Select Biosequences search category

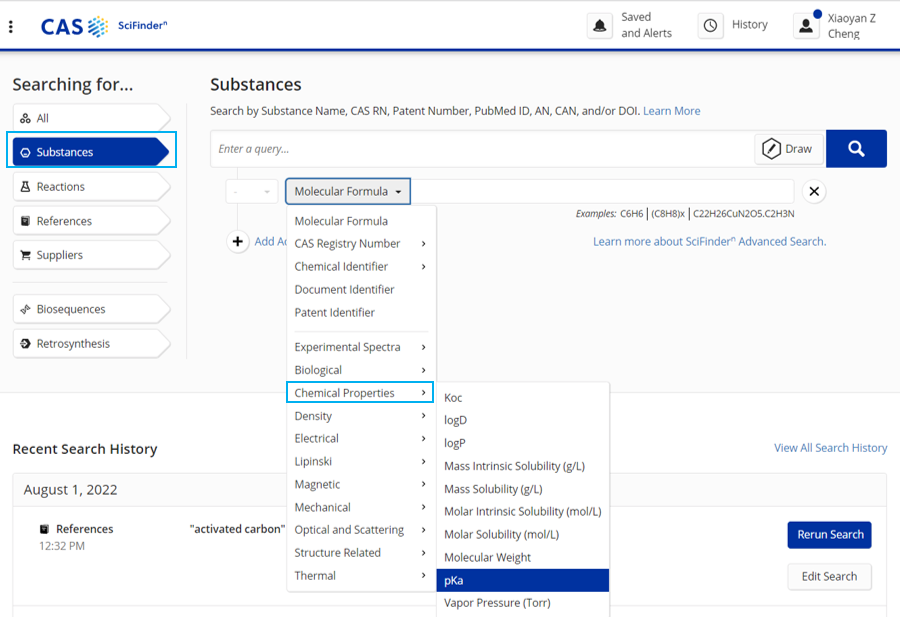pyautogui.click(x=91, y=309)
